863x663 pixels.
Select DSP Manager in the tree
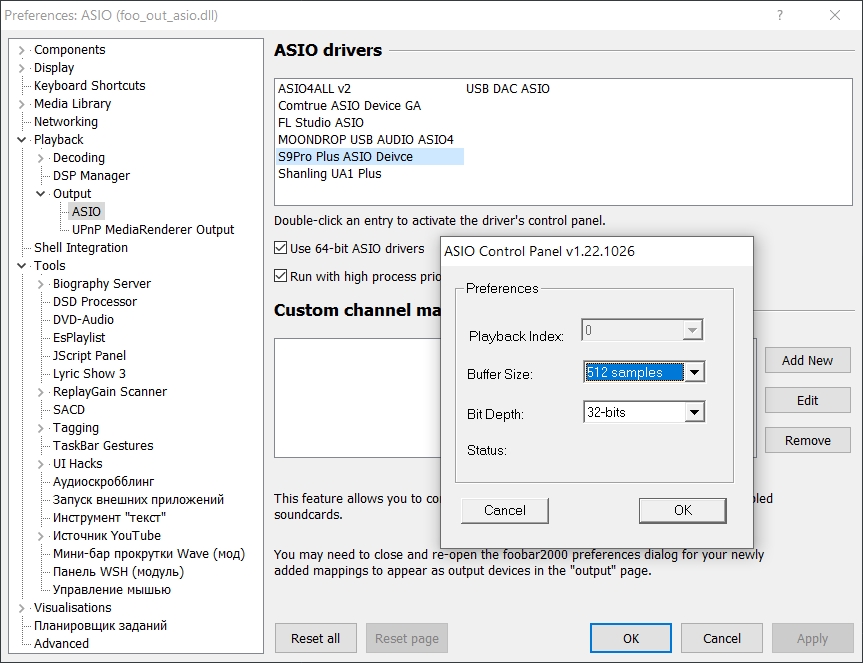tap(91, 176)
